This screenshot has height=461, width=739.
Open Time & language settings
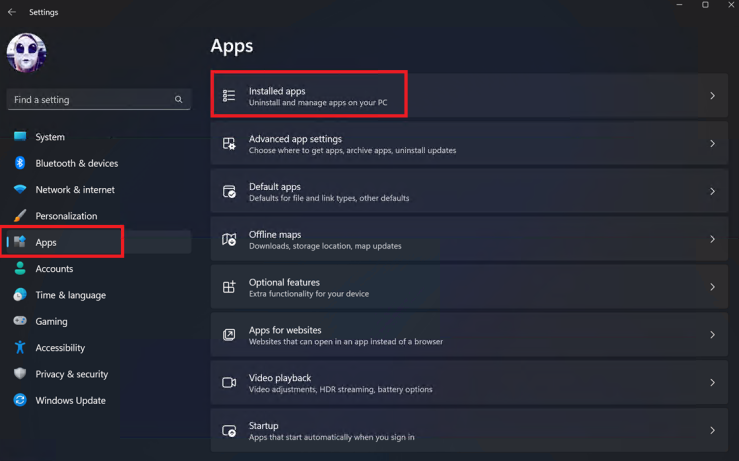tap(70, 295)
